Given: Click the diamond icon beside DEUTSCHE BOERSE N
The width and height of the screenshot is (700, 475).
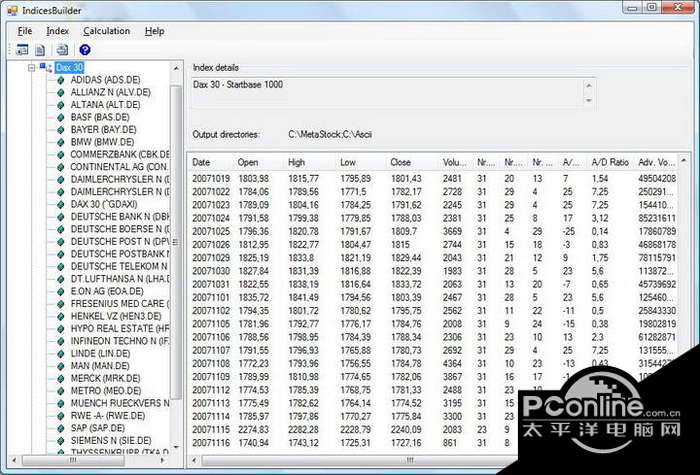Looking at the screenshot, I should [61, 229].
